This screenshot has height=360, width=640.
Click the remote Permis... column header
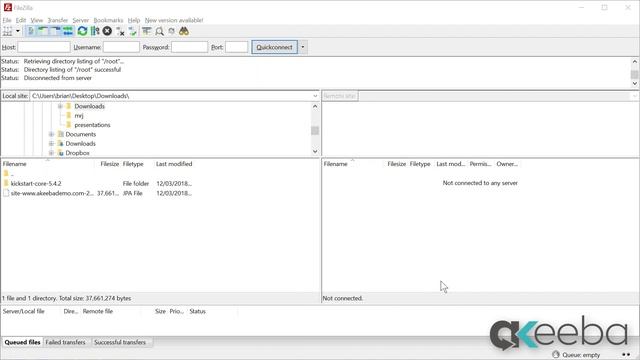[x=480, y=164]
